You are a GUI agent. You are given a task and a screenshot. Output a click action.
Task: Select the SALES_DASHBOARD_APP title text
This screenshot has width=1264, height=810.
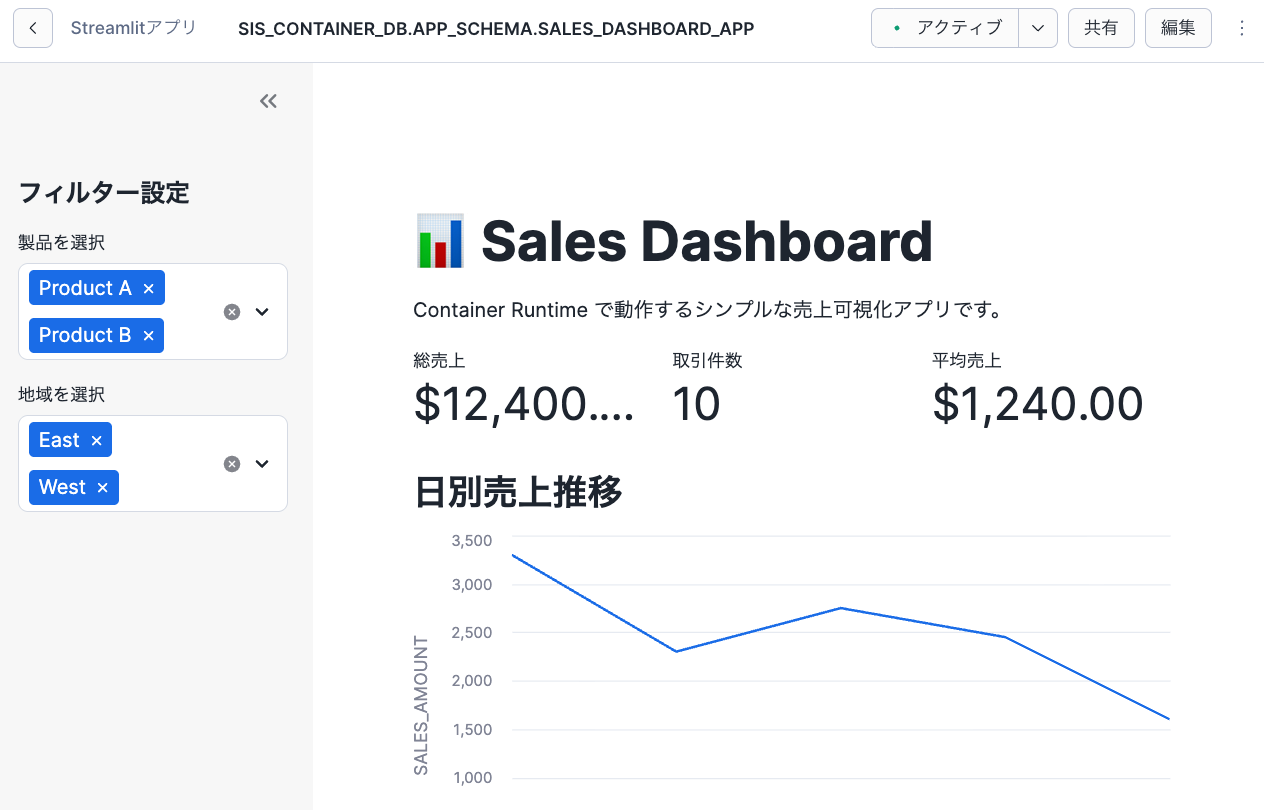(x=495, y=28)
